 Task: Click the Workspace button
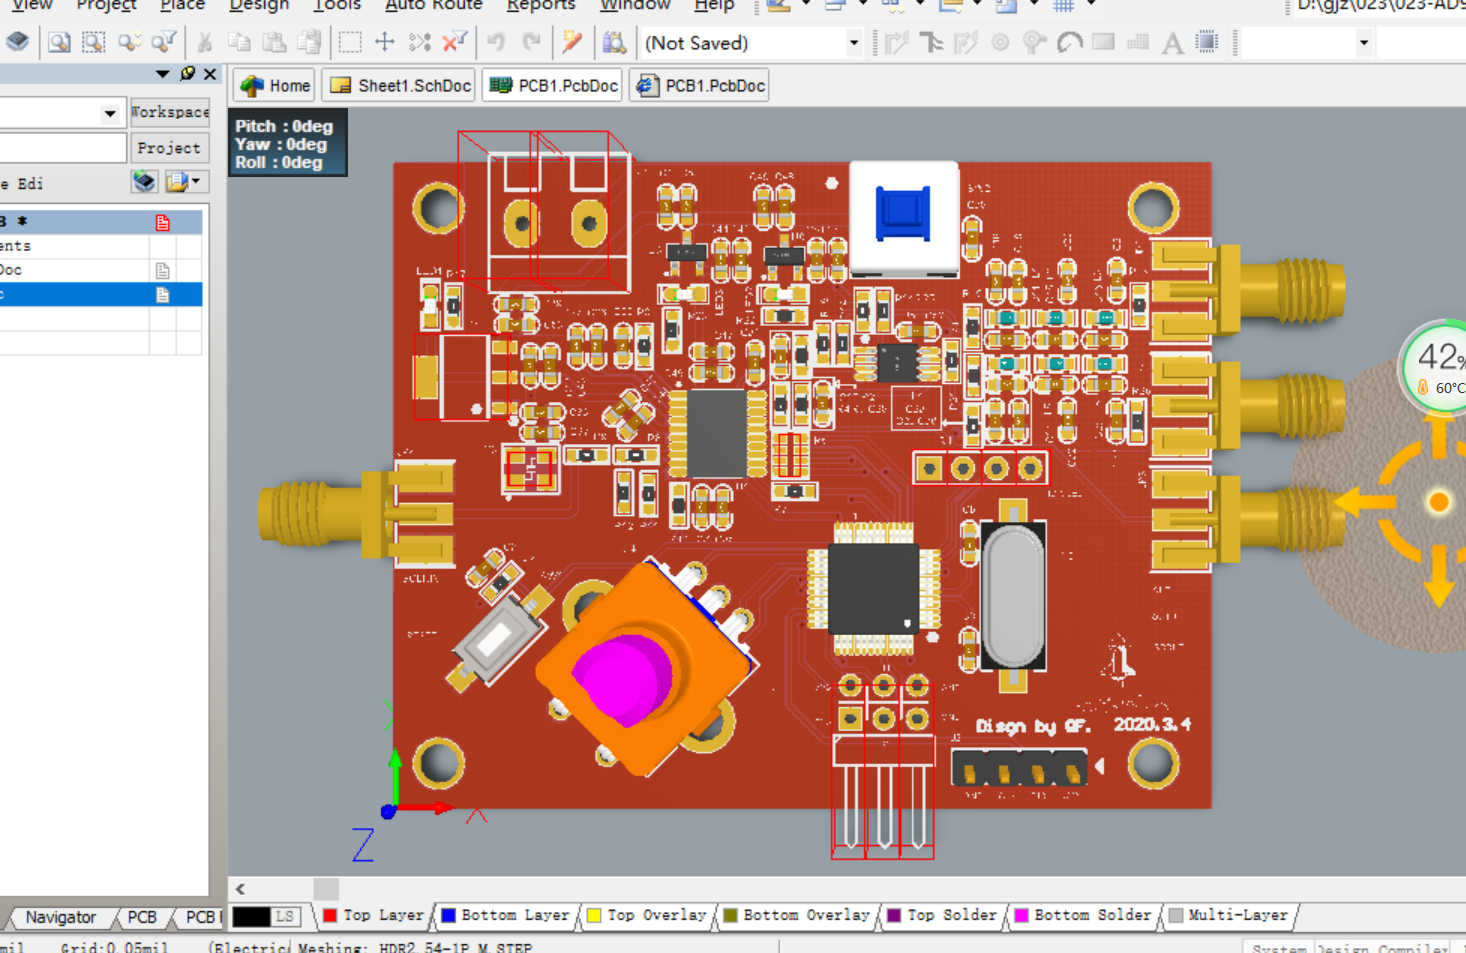pyautogui.click(x=169, y=112)
